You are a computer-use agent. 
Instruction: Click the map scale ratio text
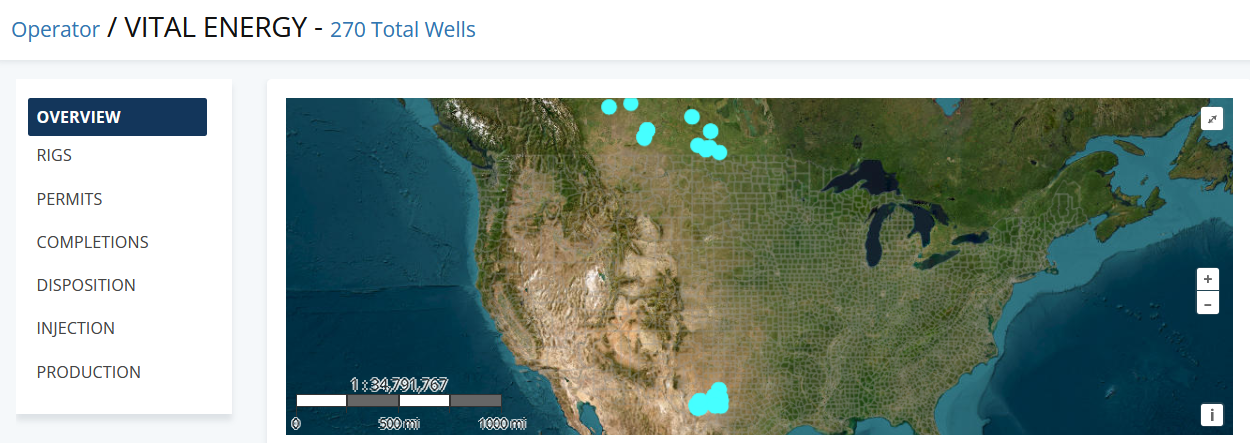point(398,384)
